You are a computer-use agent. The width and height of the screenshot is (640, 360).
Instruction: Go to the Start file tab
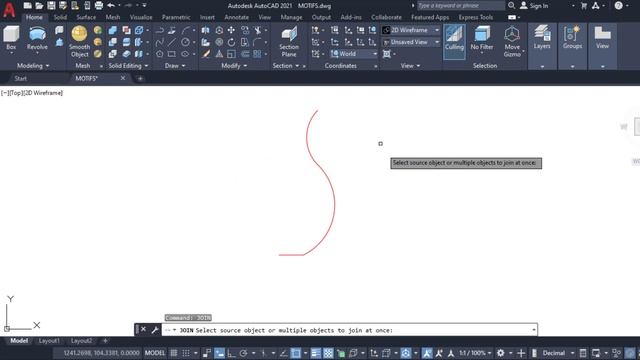point(20,78)
